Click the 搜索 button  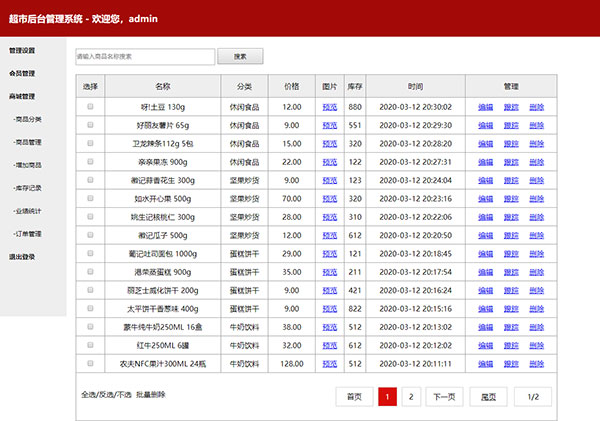[x=240, y=57]
